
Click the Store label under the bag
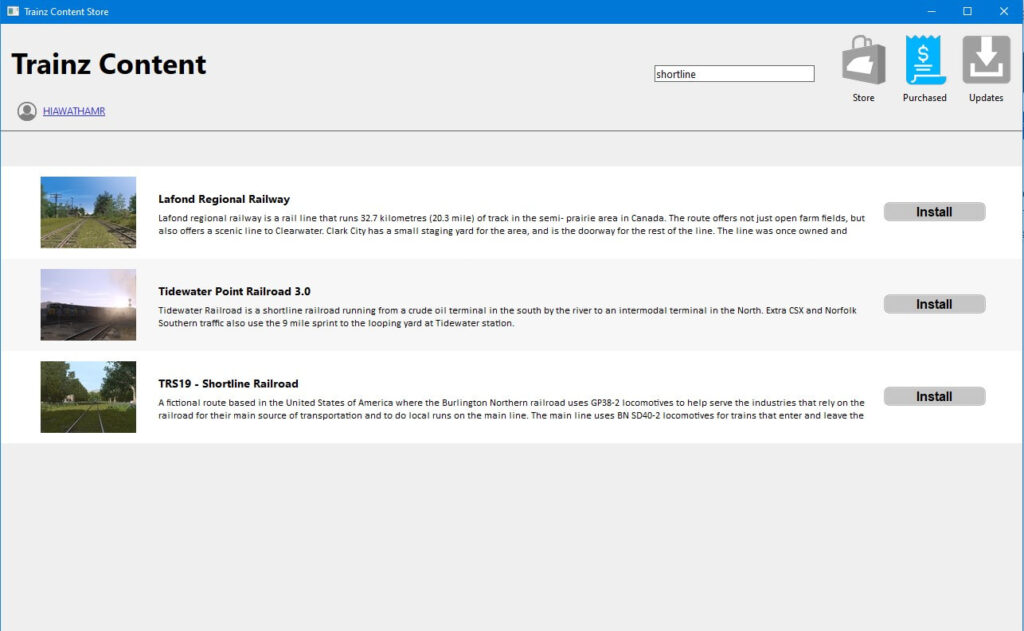pos(863,97)
